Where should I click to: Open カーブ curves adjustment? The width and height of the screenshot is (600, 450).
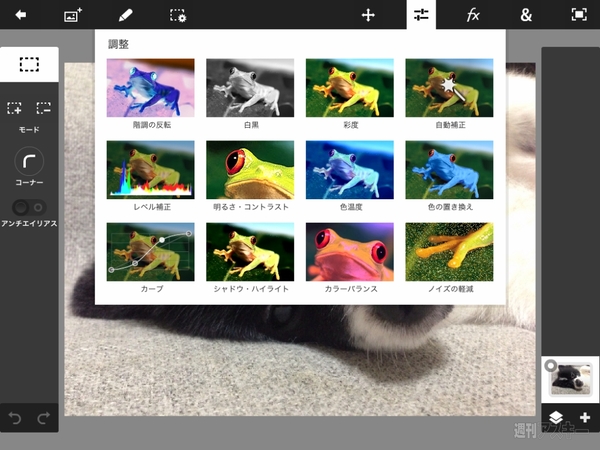pyautogui.click(x=151, y=258)
